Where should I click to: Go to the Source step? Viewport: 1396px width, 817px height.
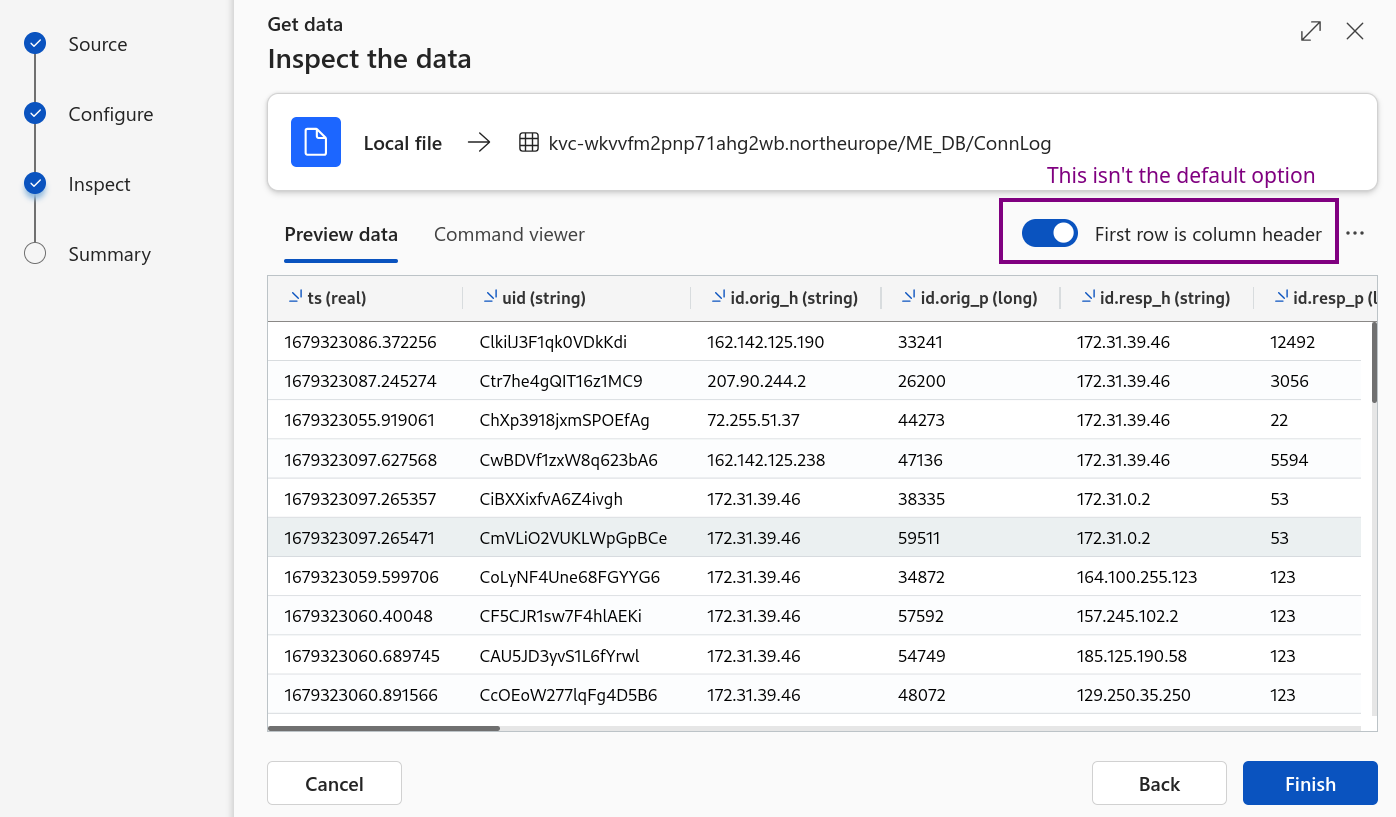tap(98, 44)
